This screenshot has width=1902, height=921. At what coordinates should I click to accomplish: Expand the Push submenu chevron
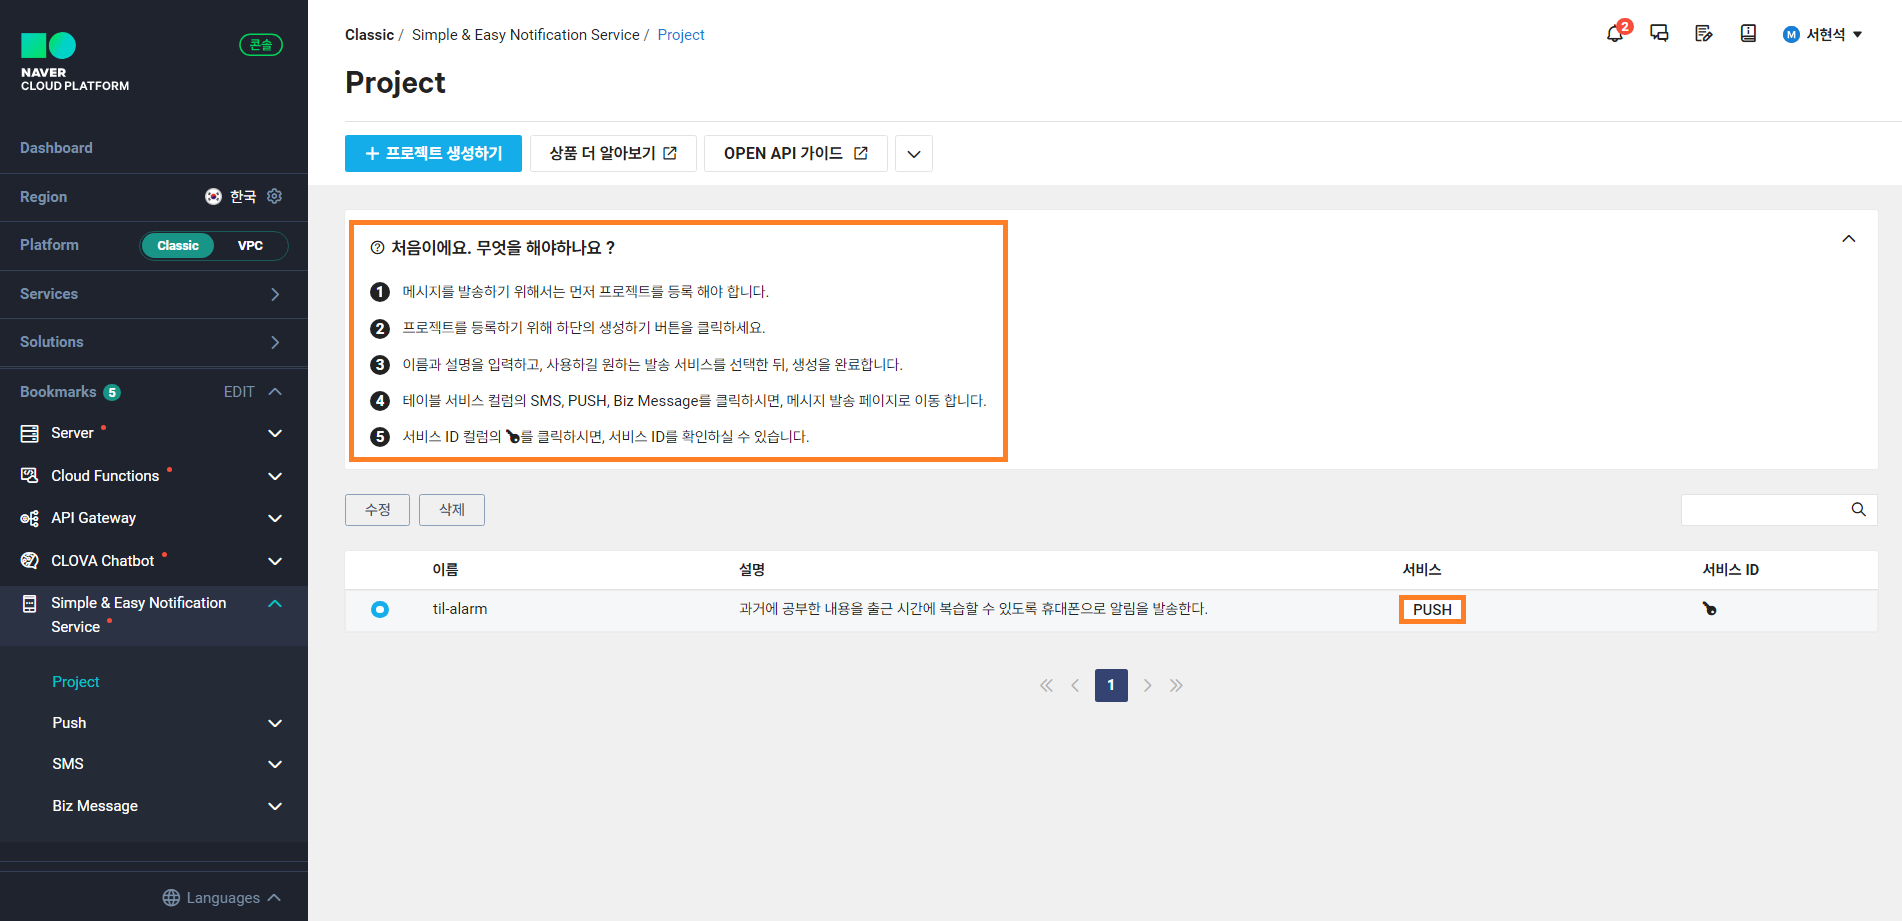pyautogui.click(x=275, y=723)
